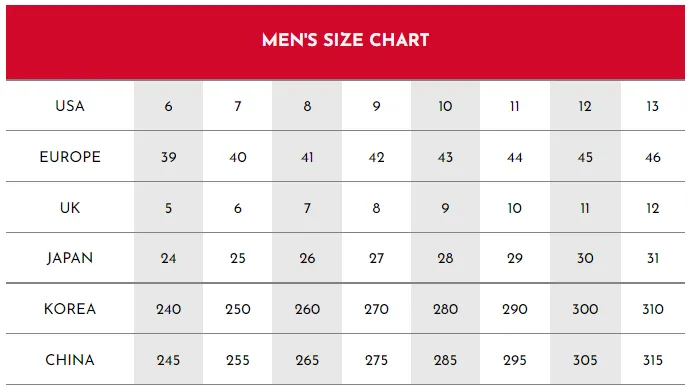This screenshot has height=390, width=690.
Task: Click China size 275 cell
Action: click(376, 360)
